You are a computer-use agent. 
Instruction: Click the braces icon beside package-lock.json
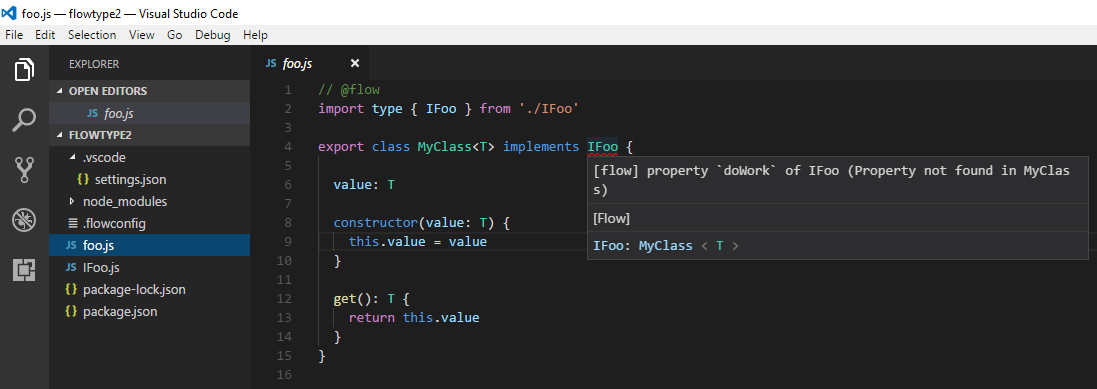click(x=71, y=290)
